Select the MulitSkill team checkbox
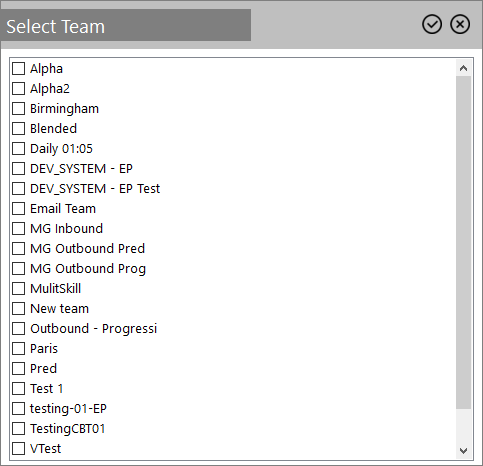483x466 pixels. 18,289
